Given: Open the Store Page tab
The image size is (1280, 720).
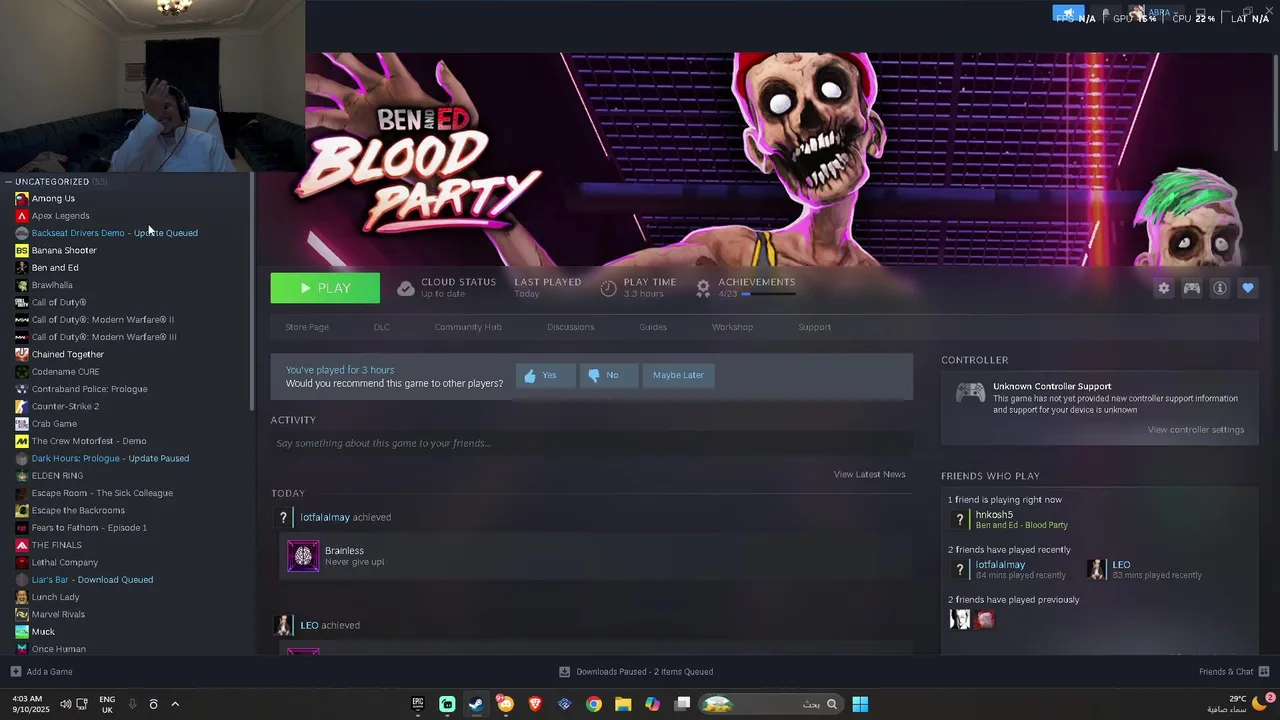Looking at the screenshot, I should (x=307, y=327).
